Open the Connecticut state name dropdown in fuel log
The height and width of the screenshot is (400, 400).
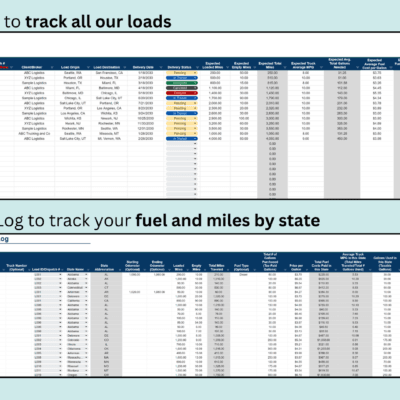coord(86,288)
